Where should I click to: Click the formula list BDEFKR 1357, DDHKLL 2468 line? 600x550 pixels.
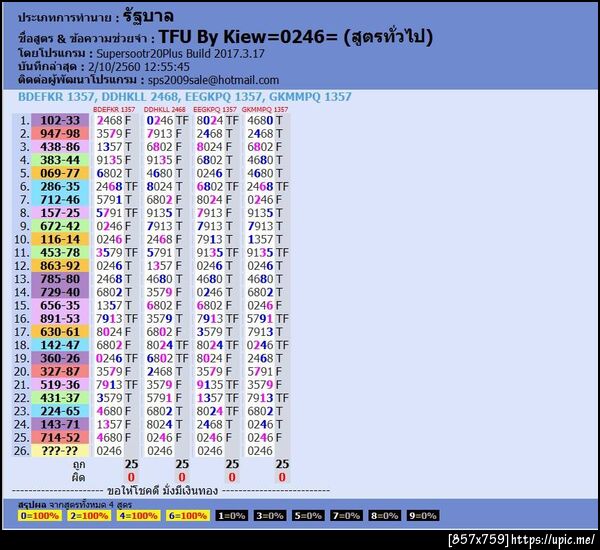(184, 97)
